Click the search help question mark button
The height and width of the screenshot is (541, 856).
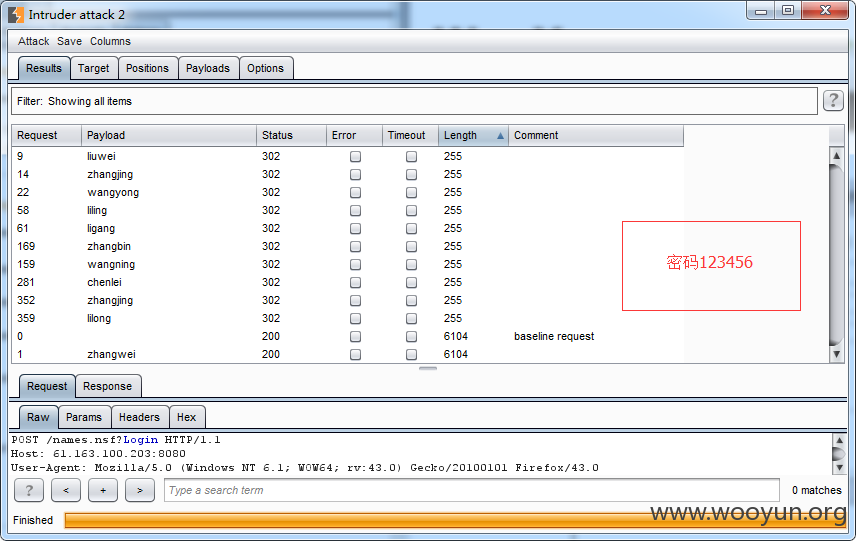(x=29, y=490)
